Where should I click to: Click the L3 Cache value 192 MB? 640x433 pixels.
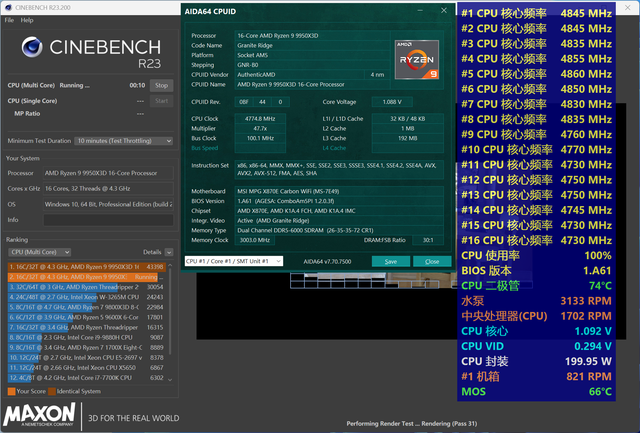click(x=408, y=138)
